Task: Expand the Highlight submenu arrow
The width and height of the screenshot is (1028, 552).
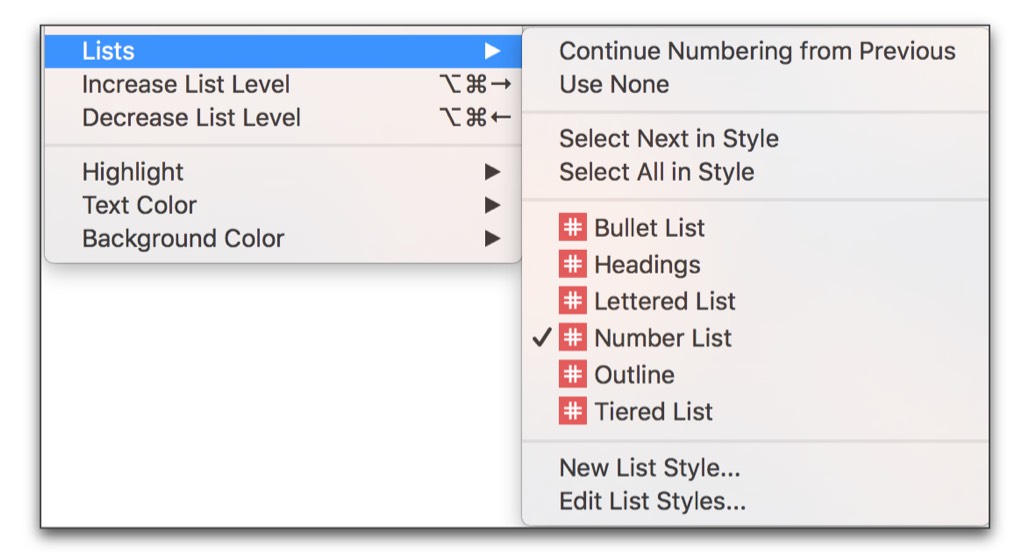Action: 492,172
